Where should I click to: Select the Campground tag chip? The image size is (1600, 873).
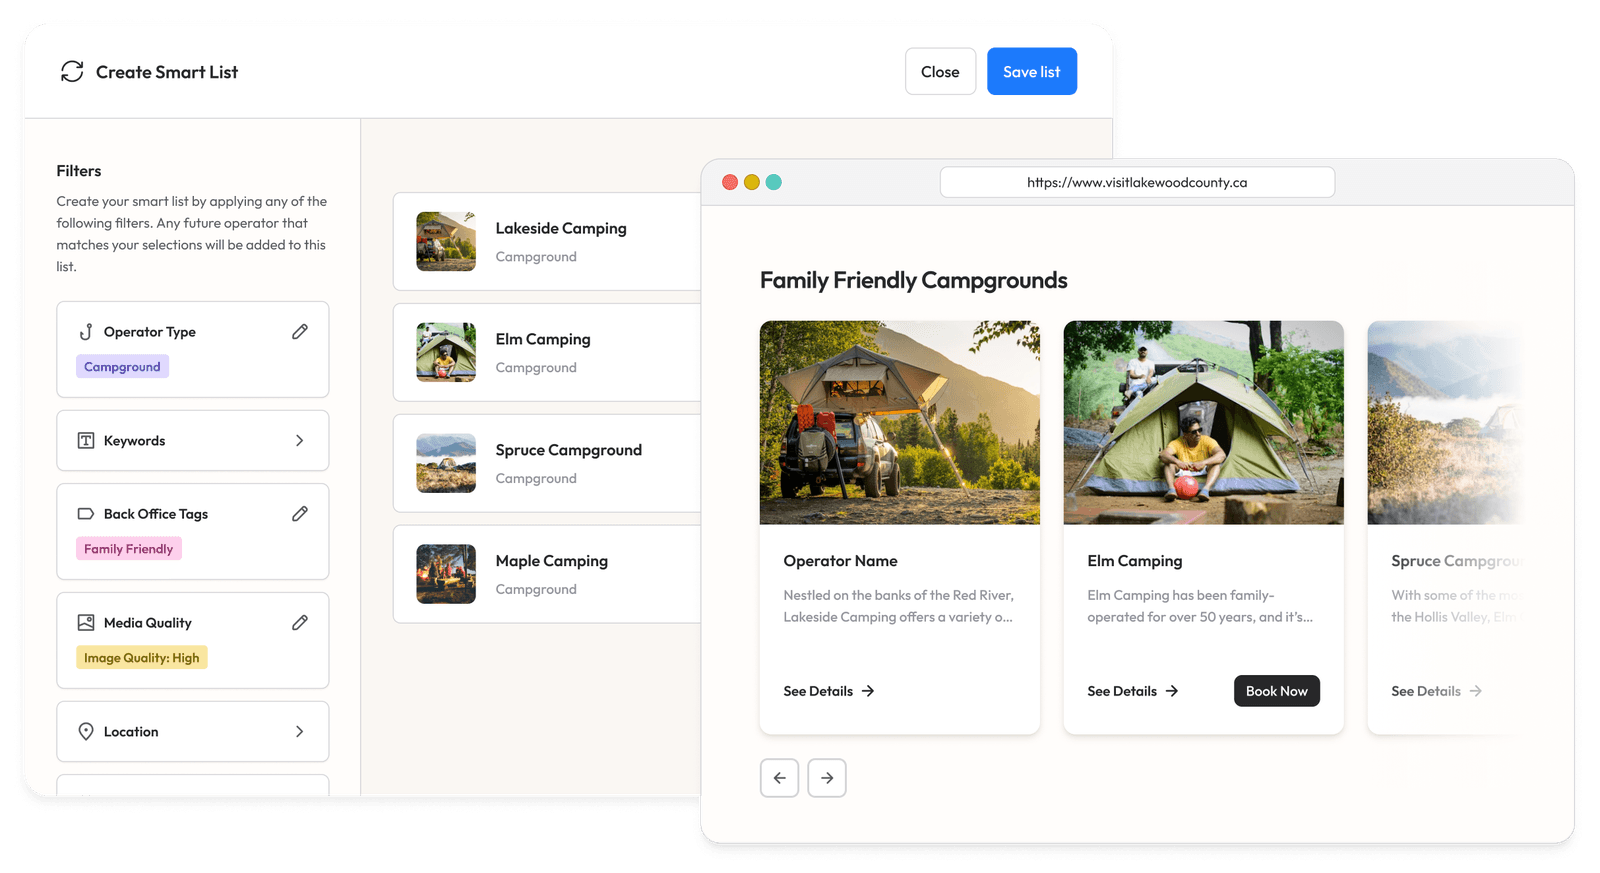122,367
